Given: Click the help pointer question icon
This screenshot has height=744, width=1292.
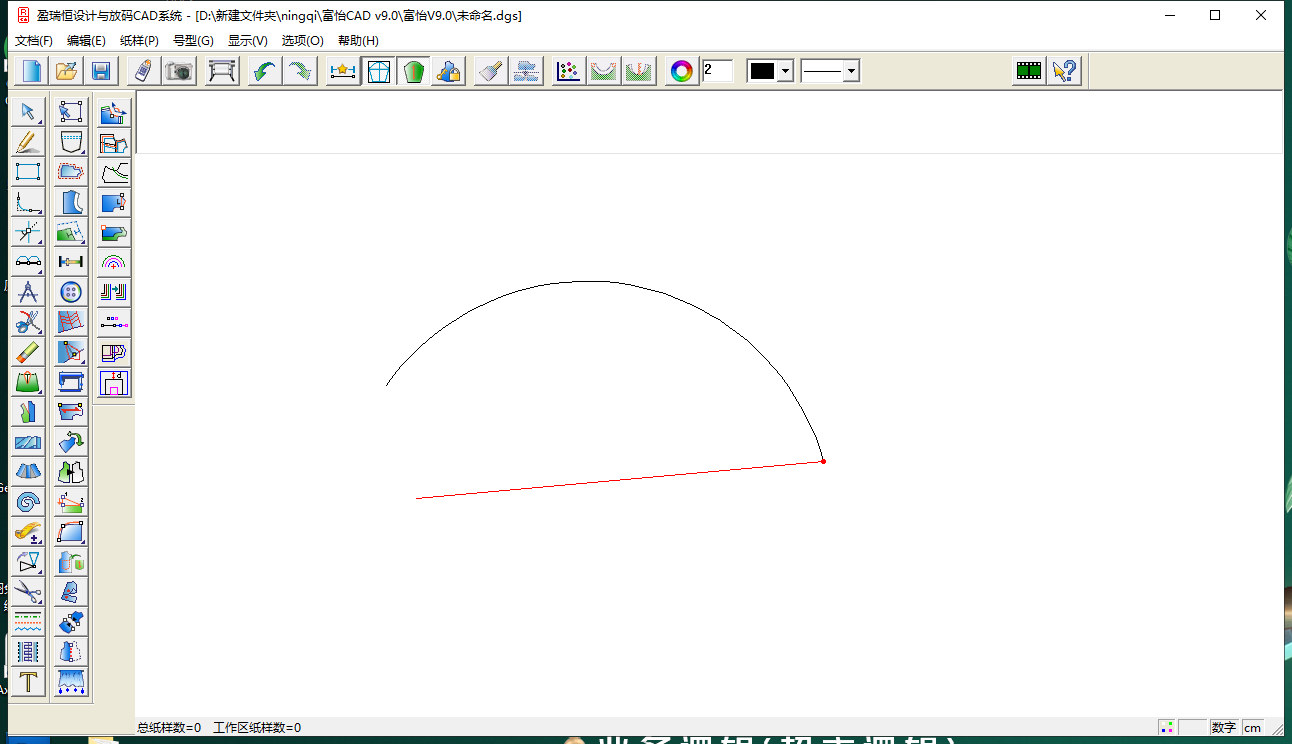Looking at the screenshot, I should (1065, 71).
